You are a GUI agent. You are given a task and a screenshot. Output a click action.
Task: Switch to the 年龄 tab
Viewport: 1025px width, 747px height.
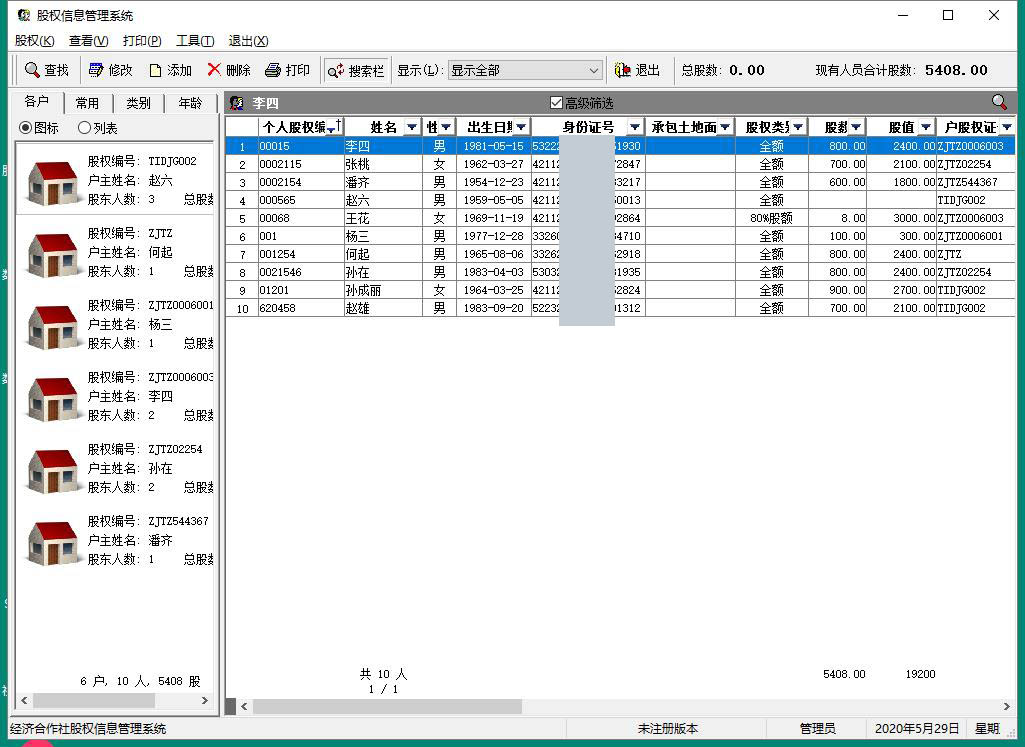coord(190,103)
